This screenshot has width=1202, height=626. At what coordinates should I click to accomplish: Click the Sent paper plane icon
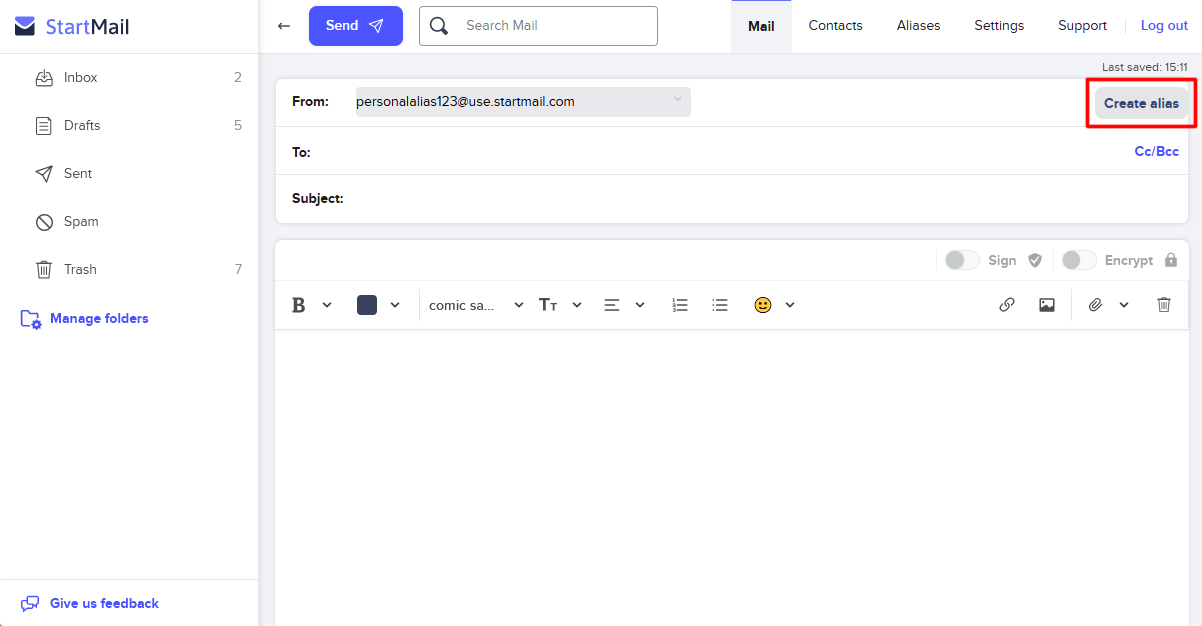coord(44,174)
